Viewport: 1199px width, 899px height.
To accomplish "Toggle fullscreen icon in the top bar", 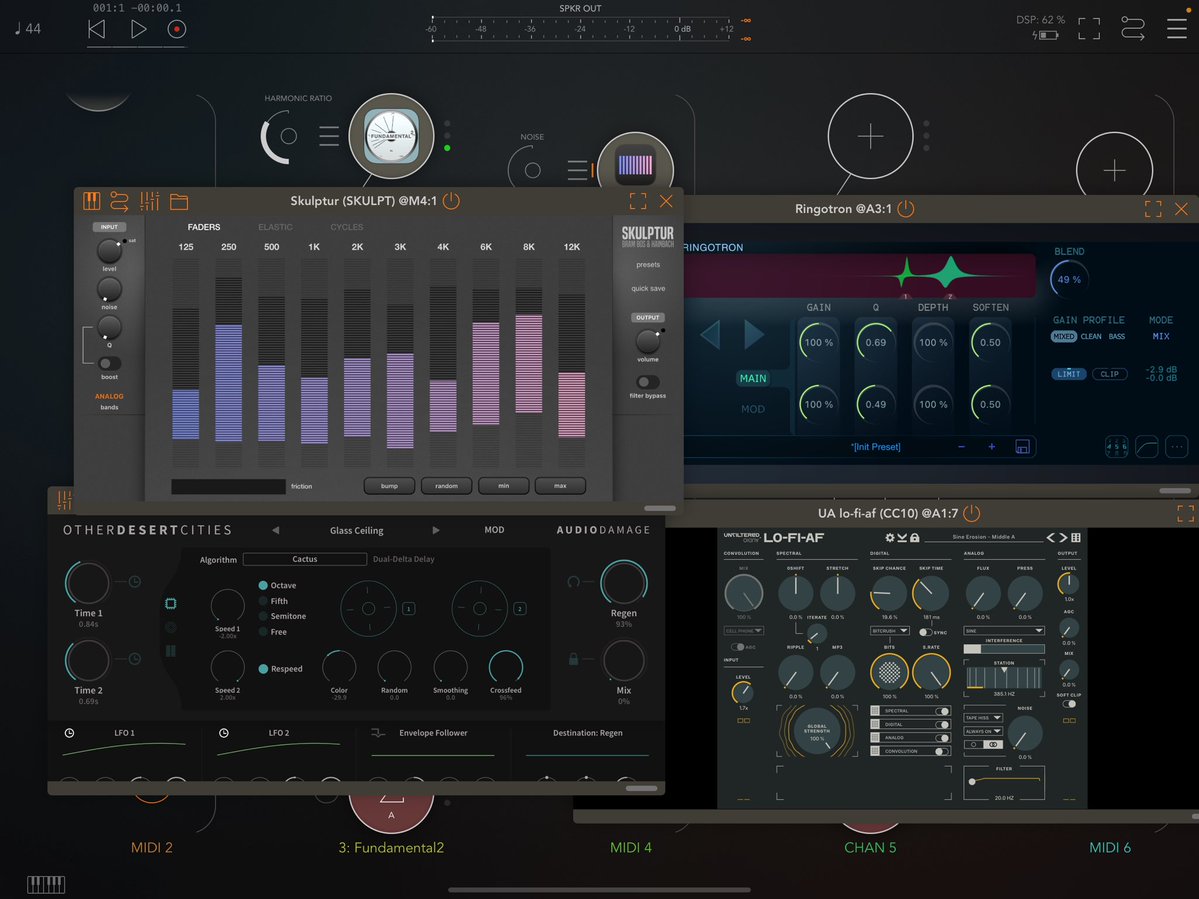I will coord(1089,29).
